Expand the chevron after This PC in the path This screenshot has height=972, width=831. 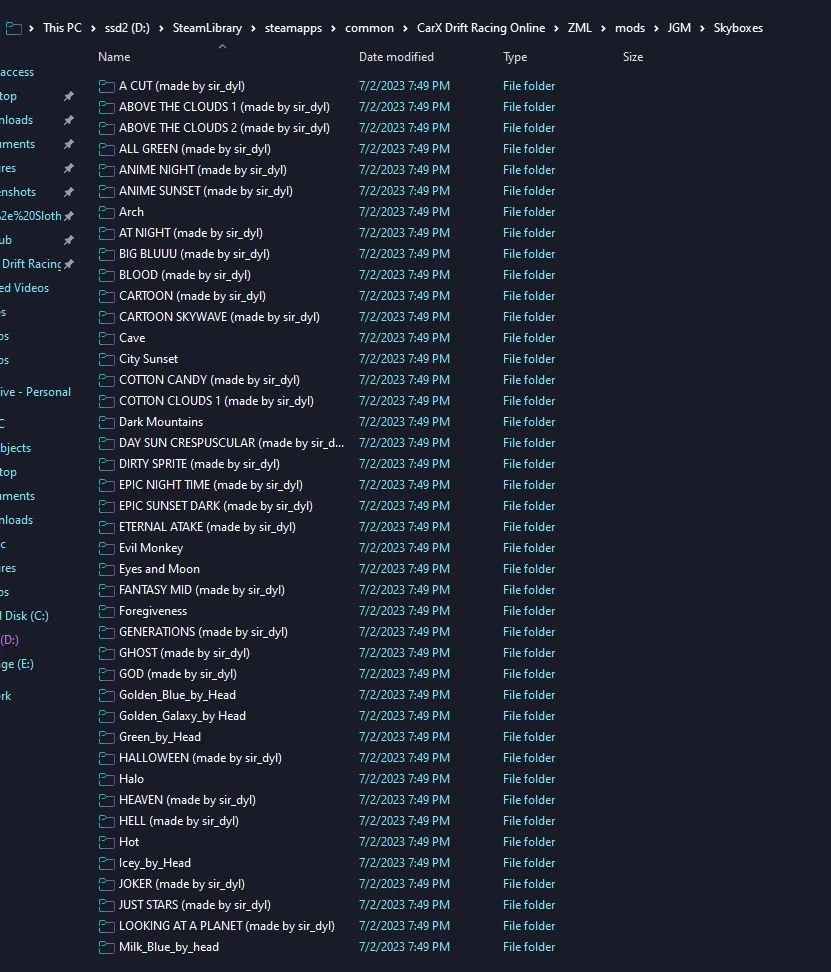pos(93,29)
